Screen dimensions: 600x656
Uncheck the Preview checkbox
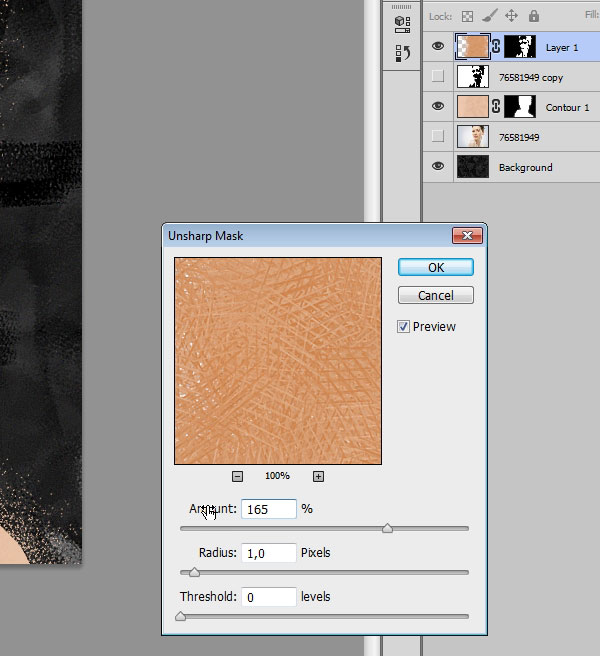tap(404, 327)
